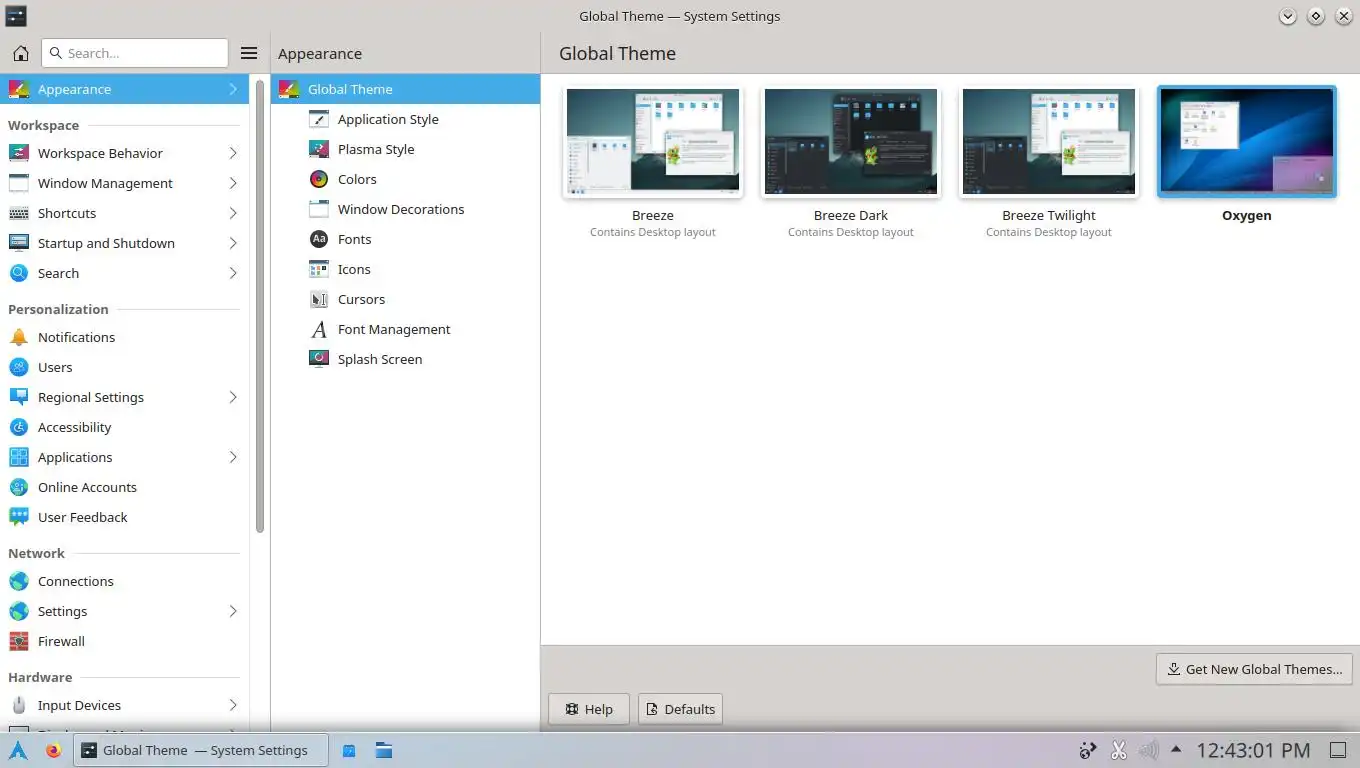Viewport: 1360px width, 768px height.
Task: Click the taskbar icon left of the folder
Action: (x=349, y=750)
